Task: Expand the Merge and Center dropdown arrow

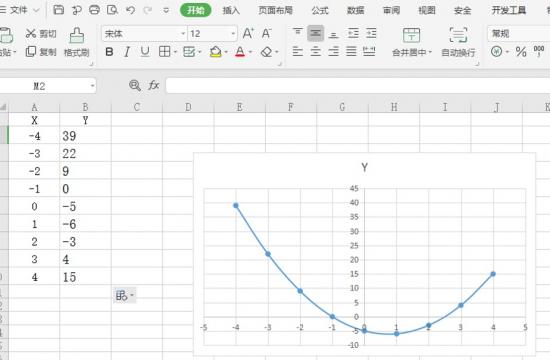Action: 430,52
